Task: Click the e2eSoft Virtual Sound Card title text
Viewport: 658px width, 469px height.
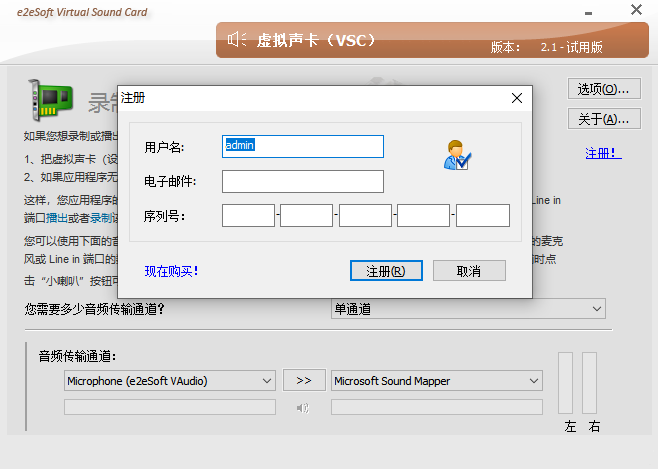Action: pos(82,12)
